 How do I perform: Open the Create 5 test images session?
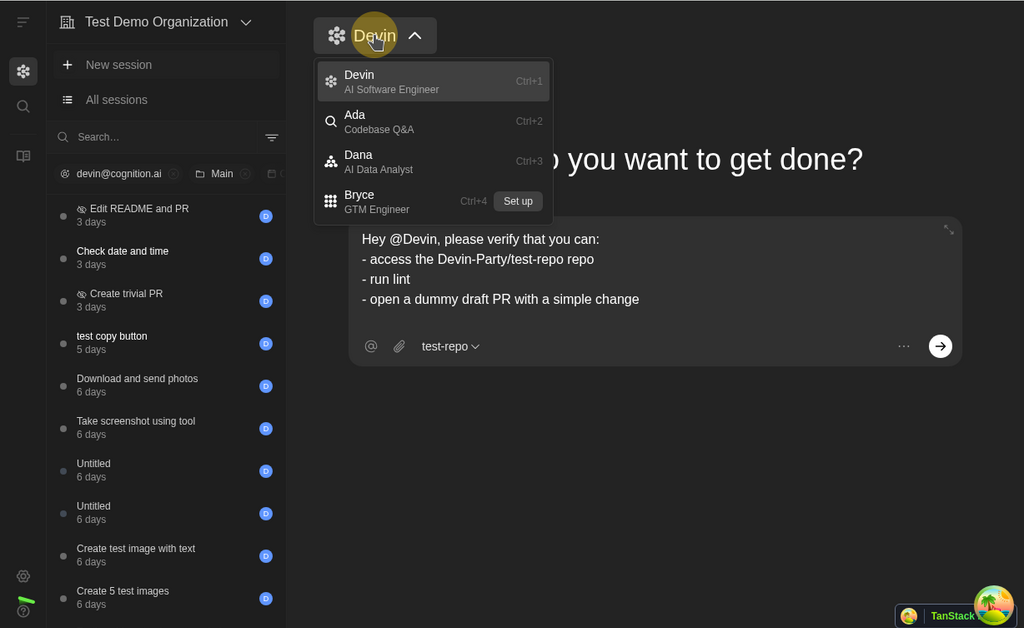[167, 597]
